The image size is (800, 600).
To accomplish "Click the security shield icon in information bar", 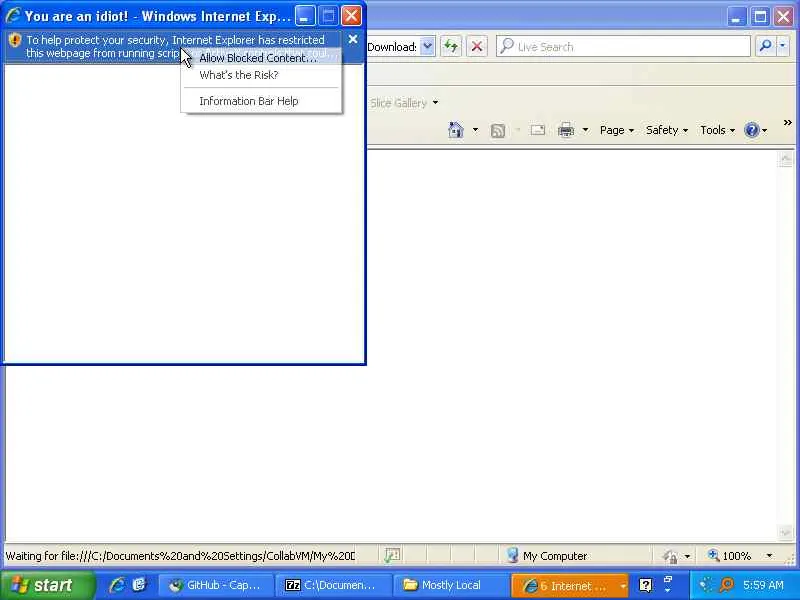I will pyautogui.click(x=15, y=40).
